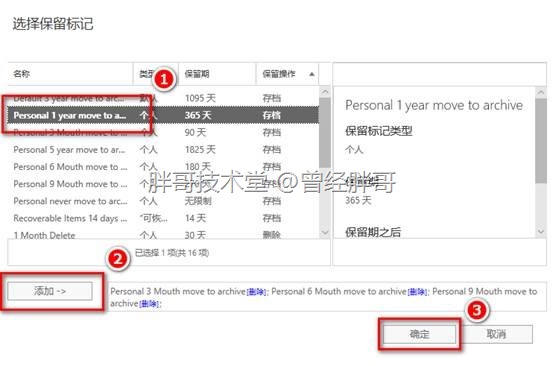
Task: Cancel the dialog with the 取消 button
Action: click(496, 334)
